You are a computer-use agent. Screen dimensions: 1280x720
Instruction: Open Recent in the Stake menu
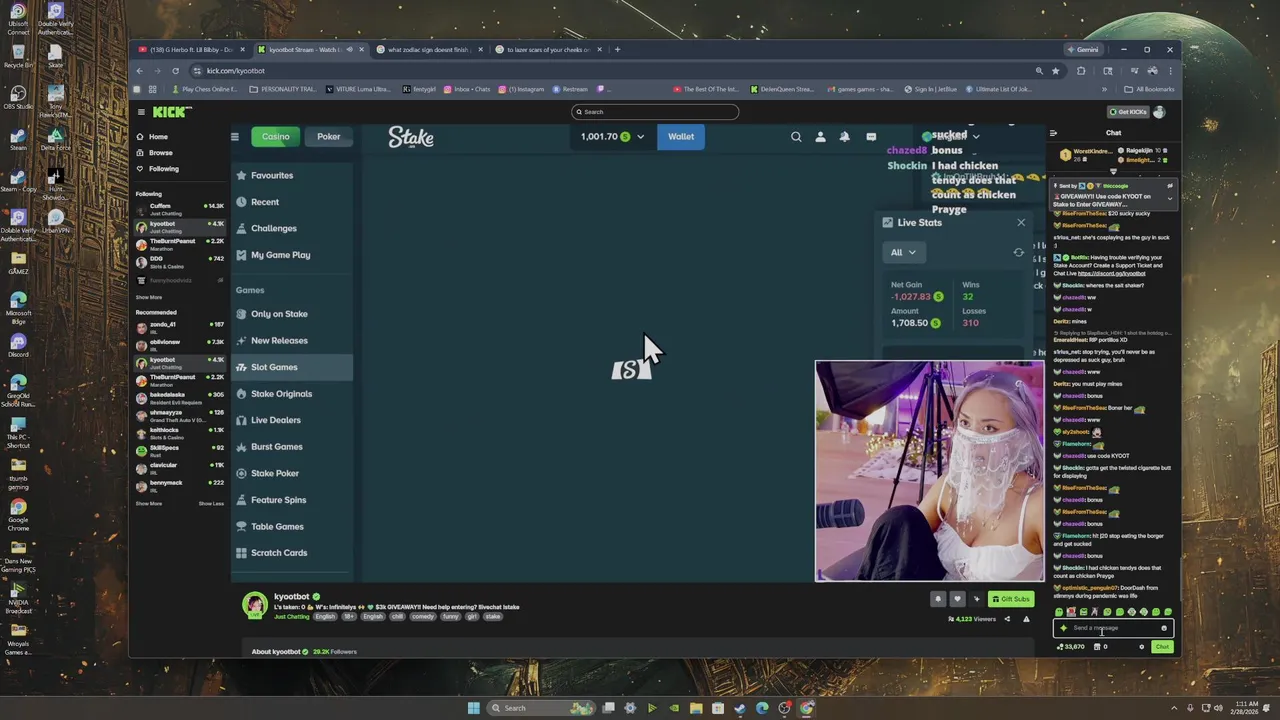[292, 202]
